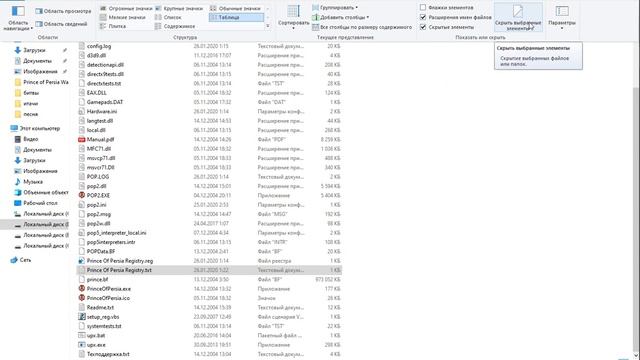Select d3d9.dll file
640x360 pixels.
(96, 56)
